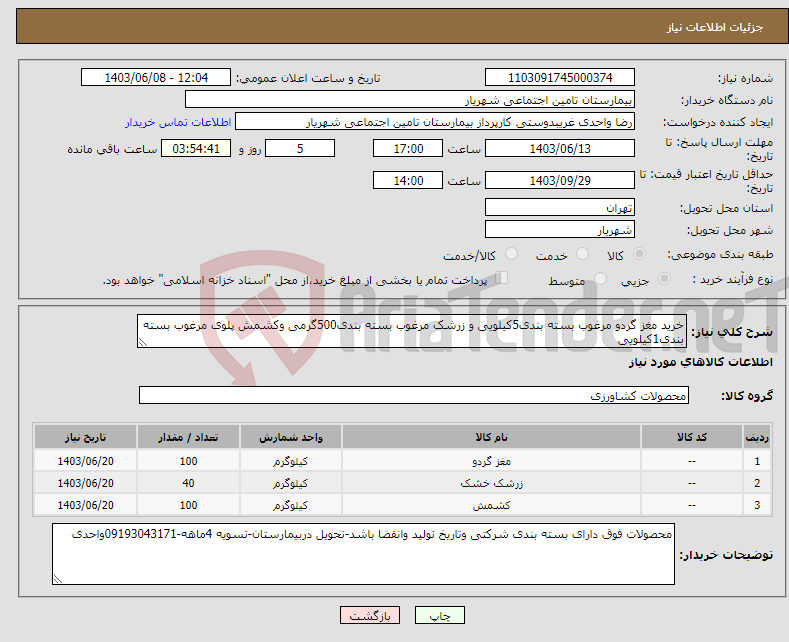Viewport: 789px width, 642px height.
Task: Select the کالا/خدمت radio button
Action: click(511, 254)
